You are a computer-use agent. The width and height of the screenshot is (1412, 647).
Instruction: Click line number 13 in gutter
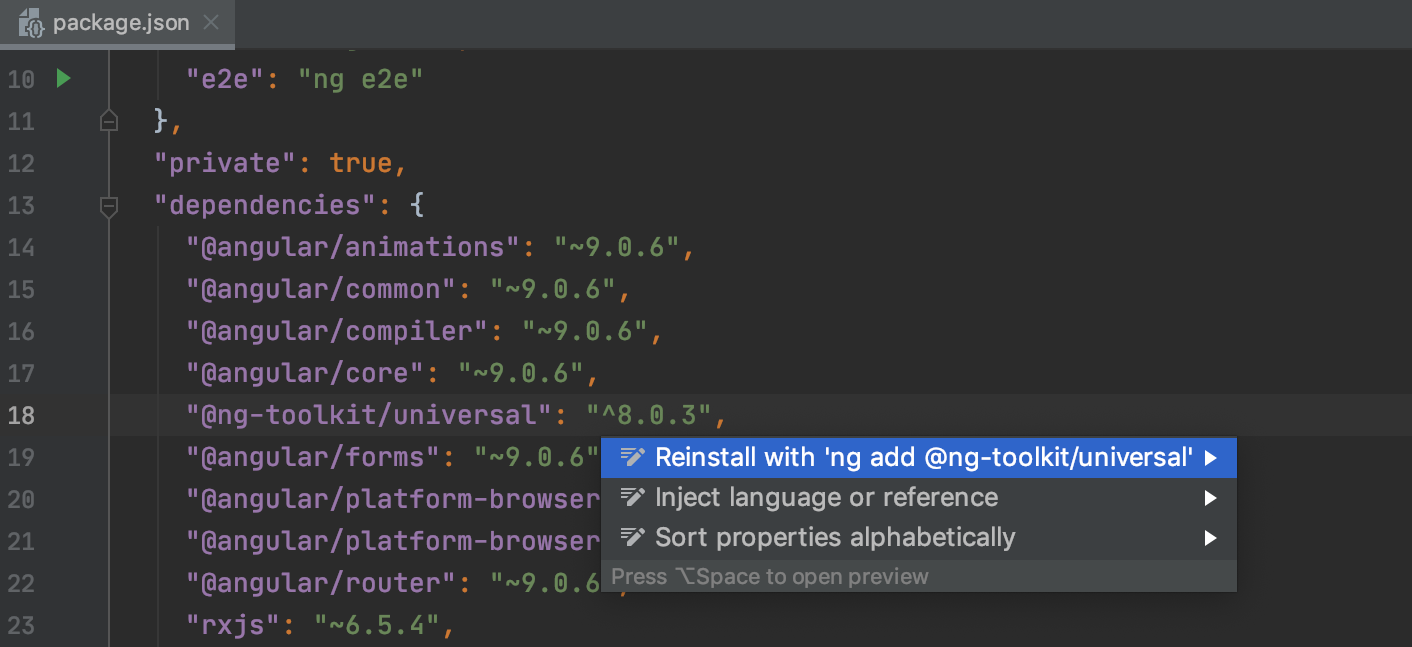[x=21, y=205]
